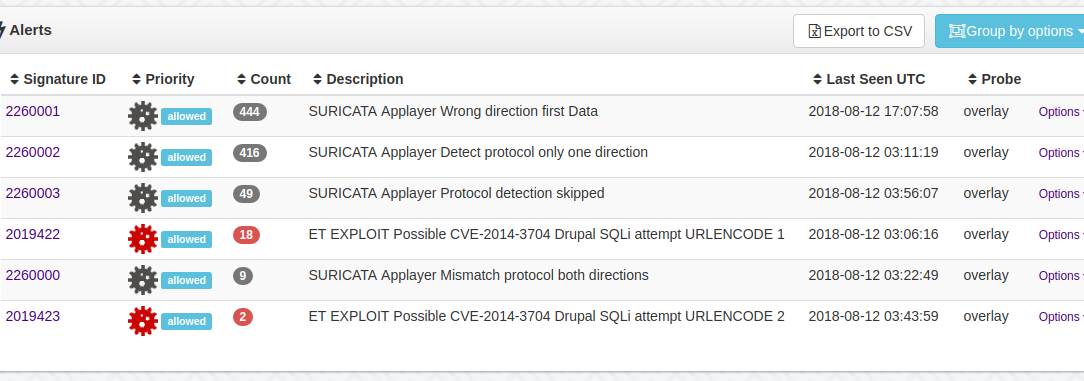This screenshot has height=381, width=1084.
Task: Click the gray gear icon for signature 2260000
Action: point(143,280)
